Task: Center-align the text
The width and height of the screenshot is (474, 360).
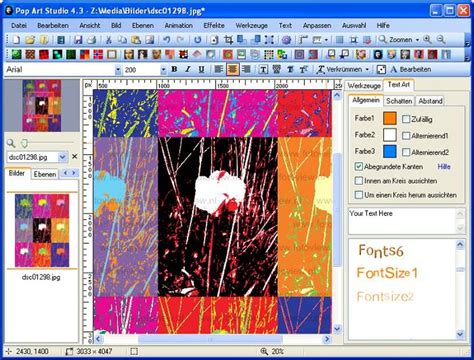Action: [x=233, y=69]
